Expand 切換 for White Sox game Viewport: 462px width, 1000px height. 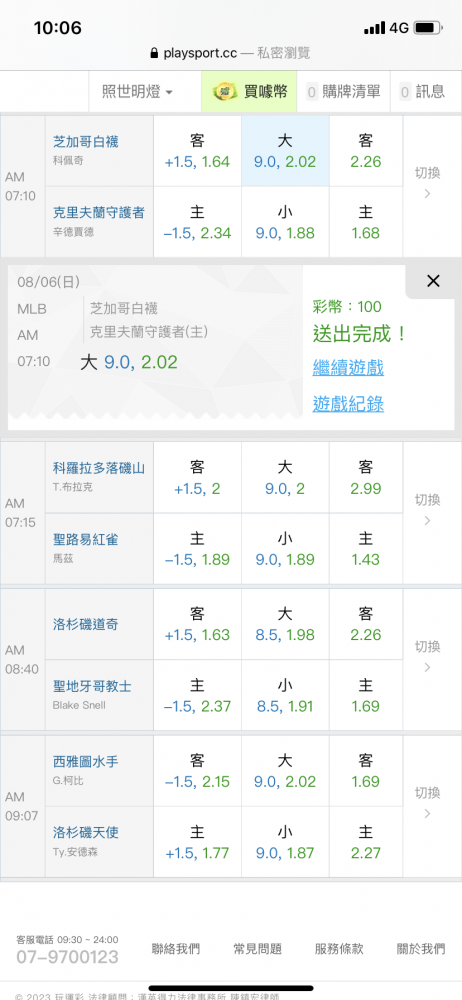[x=428, y=184]
